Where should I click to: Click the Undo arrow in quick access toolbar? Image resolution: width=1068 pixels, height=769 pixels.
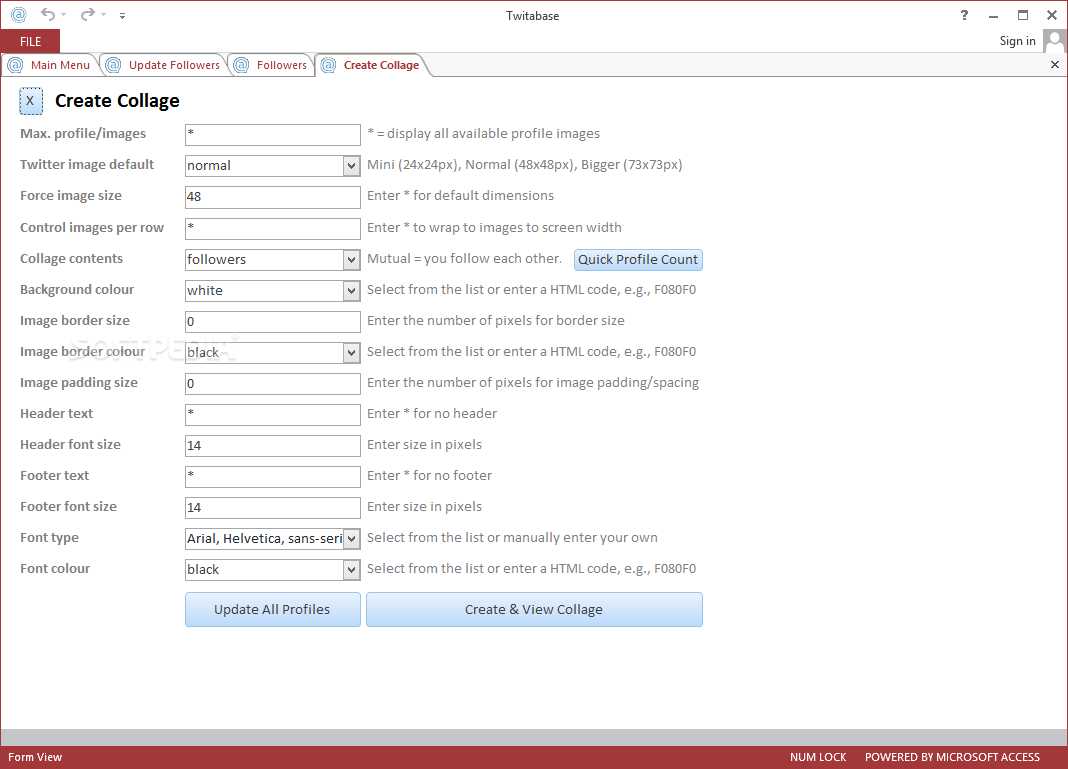(48, 14)
